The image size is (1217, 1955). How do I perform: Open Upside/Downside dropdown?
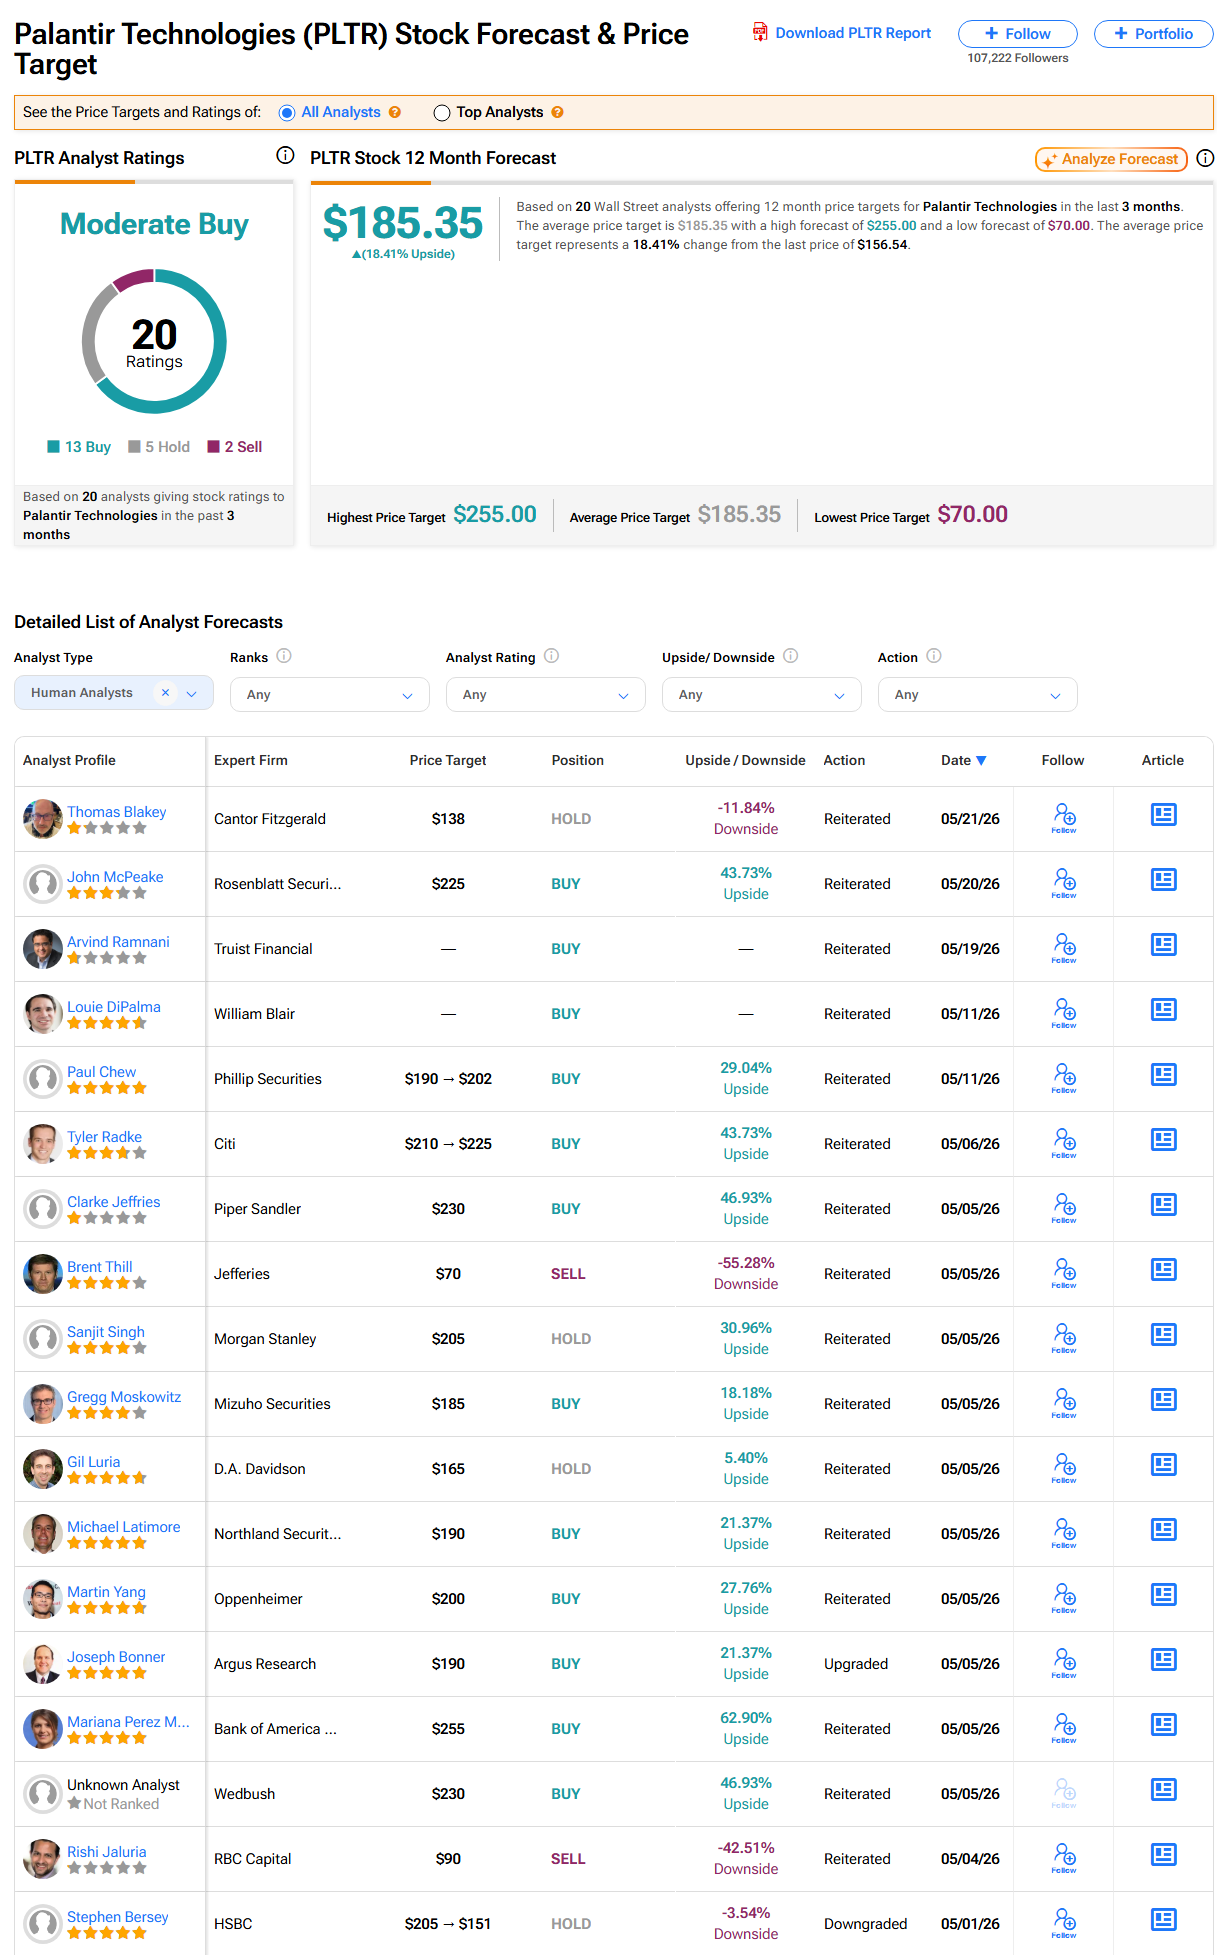tap(762, 694)
